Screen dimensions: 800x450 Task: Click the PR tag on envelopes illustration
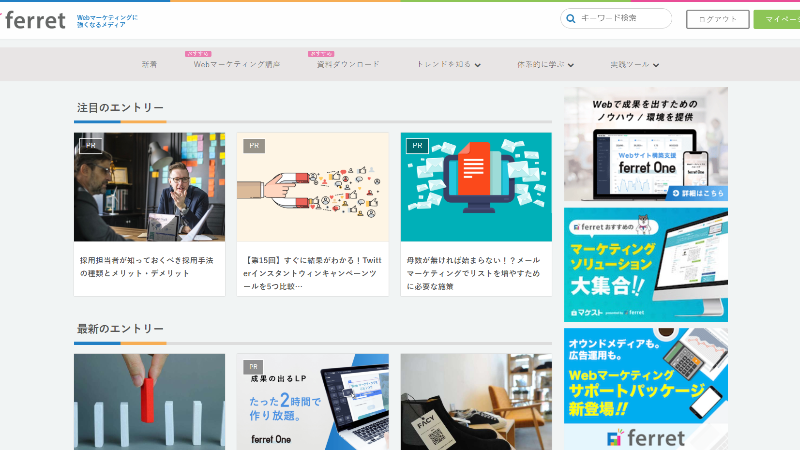click(417, 145)
